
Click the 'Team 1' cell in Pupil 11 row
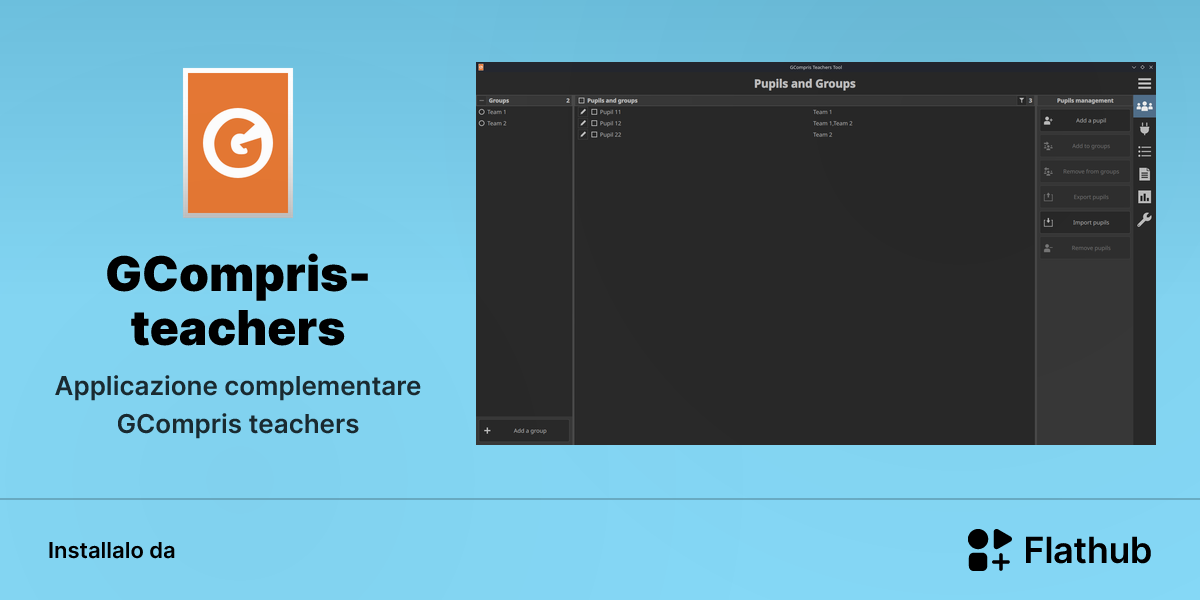pyautogui.click(x=822, y=112)
